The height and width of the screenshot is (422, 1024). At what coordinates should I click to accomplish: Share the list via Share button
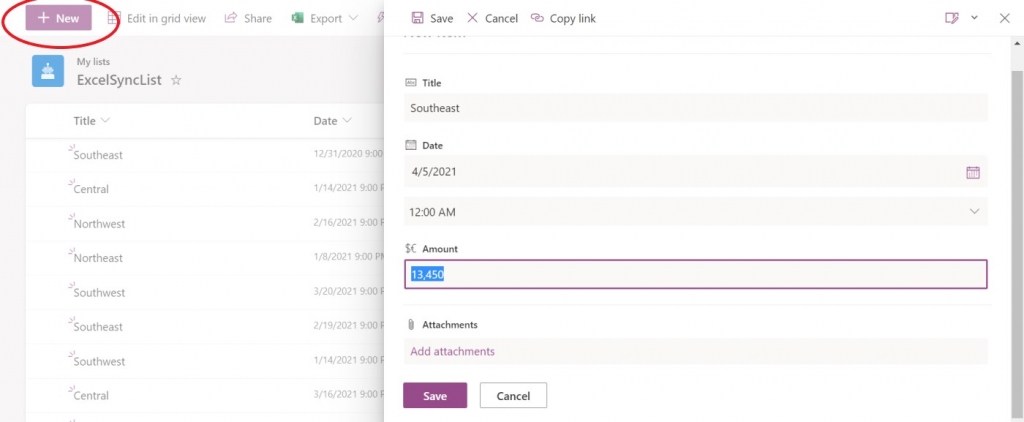(x=247, y=18)
